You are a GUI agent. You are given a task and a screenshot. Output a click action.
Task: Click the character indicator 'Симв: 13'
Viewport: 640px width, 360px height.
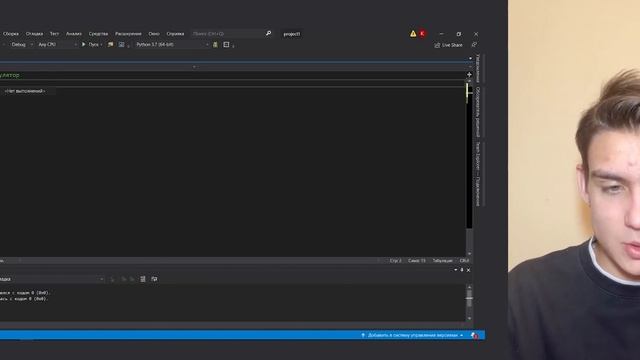click(417, 260)
